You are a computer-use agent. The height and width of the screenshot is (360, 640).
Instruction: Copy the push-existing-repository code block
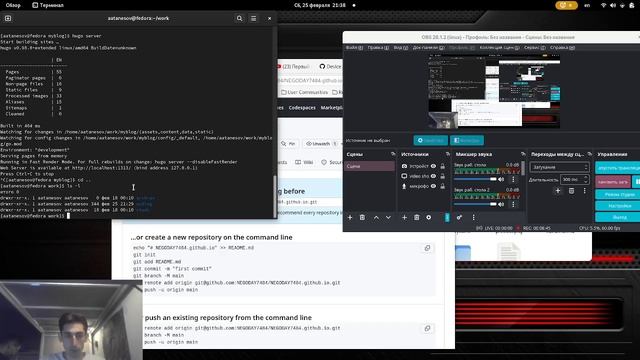[x=427, y=329]
